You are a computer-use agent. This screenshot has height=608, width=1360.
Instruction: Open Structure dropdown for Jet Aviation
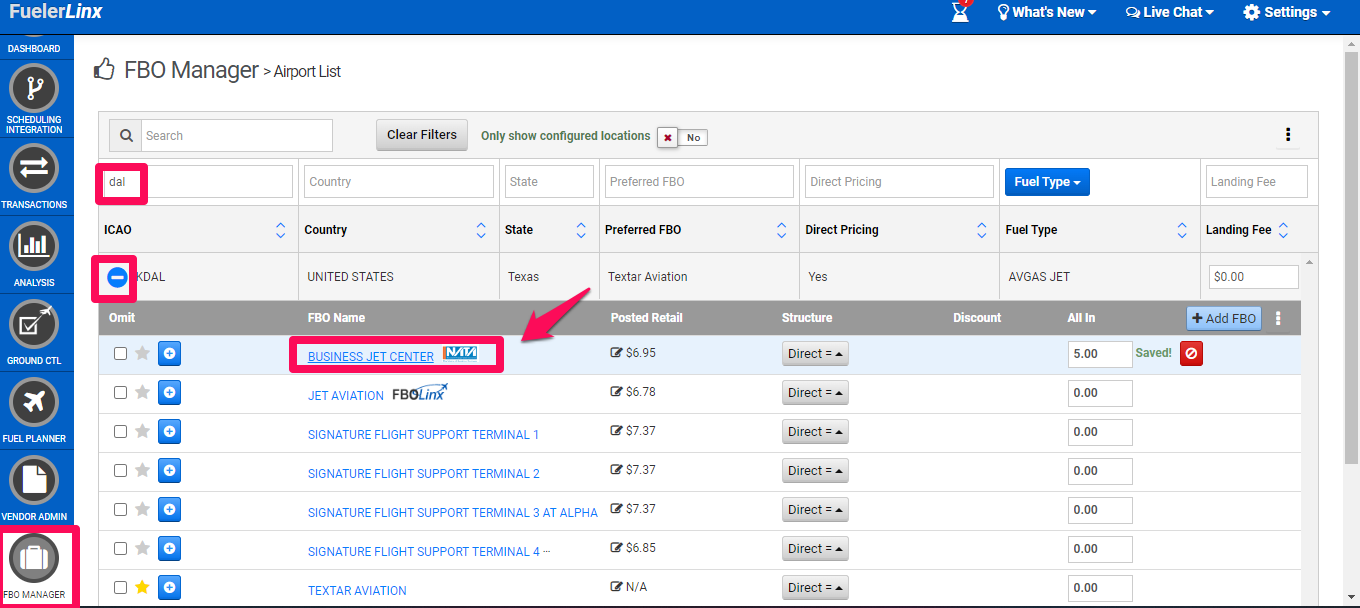point(814,393)
